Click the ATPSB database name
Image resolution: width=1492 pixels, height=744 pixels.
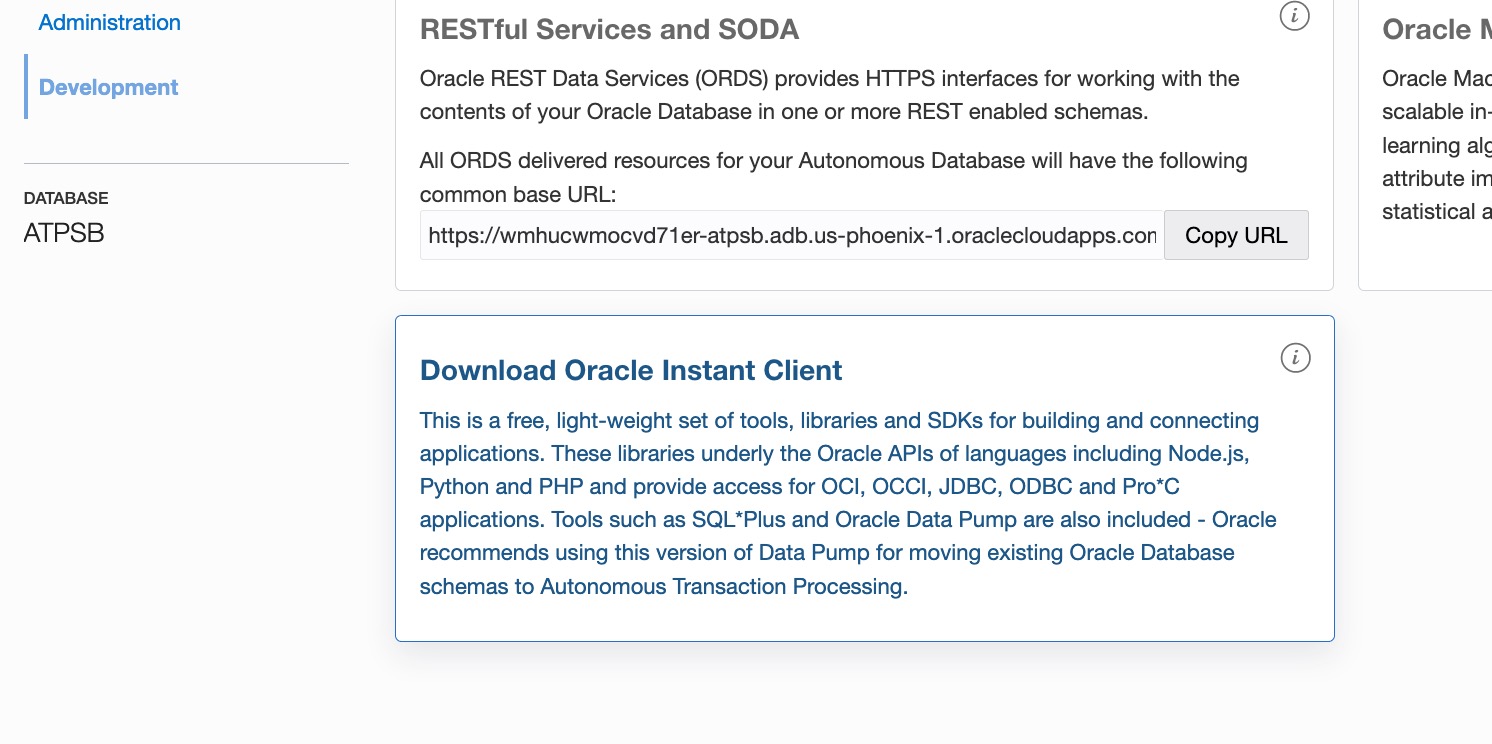[64, 233]
